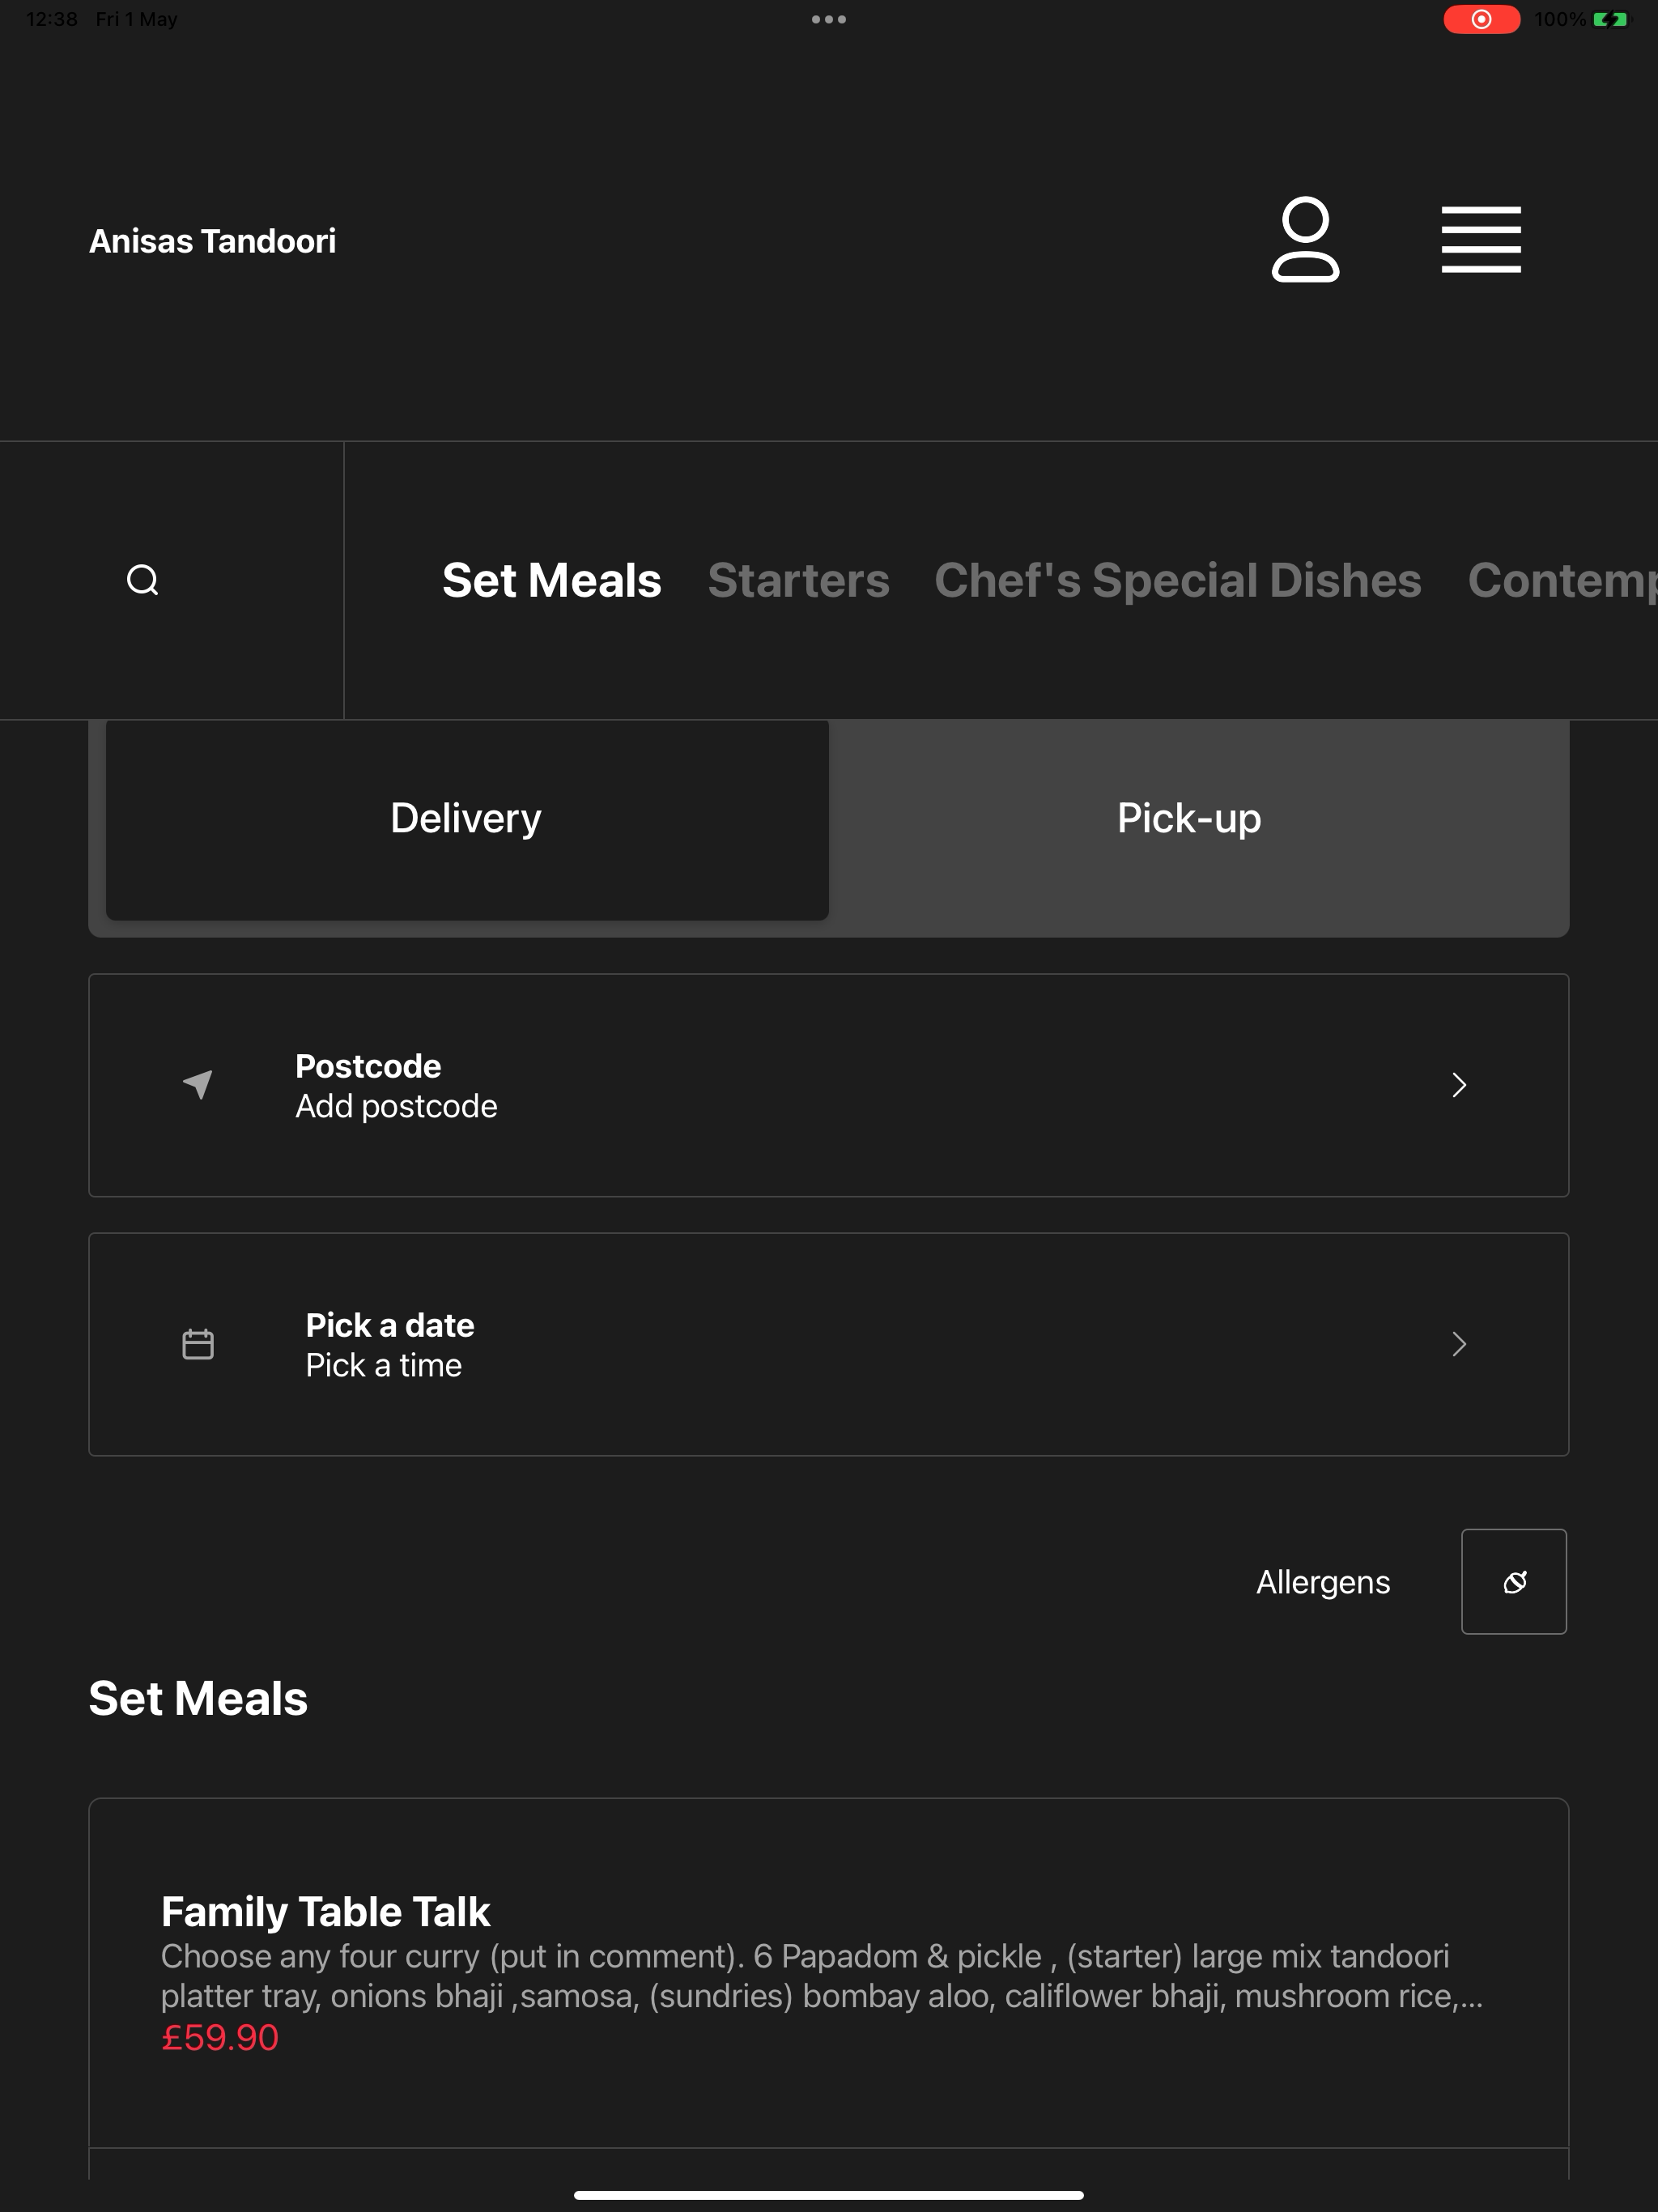Image resolution: width=1658 pixels, height=2212 pixels.
Task: Expand the Pick a date chevron
Action: (x=1459, y=1344)
